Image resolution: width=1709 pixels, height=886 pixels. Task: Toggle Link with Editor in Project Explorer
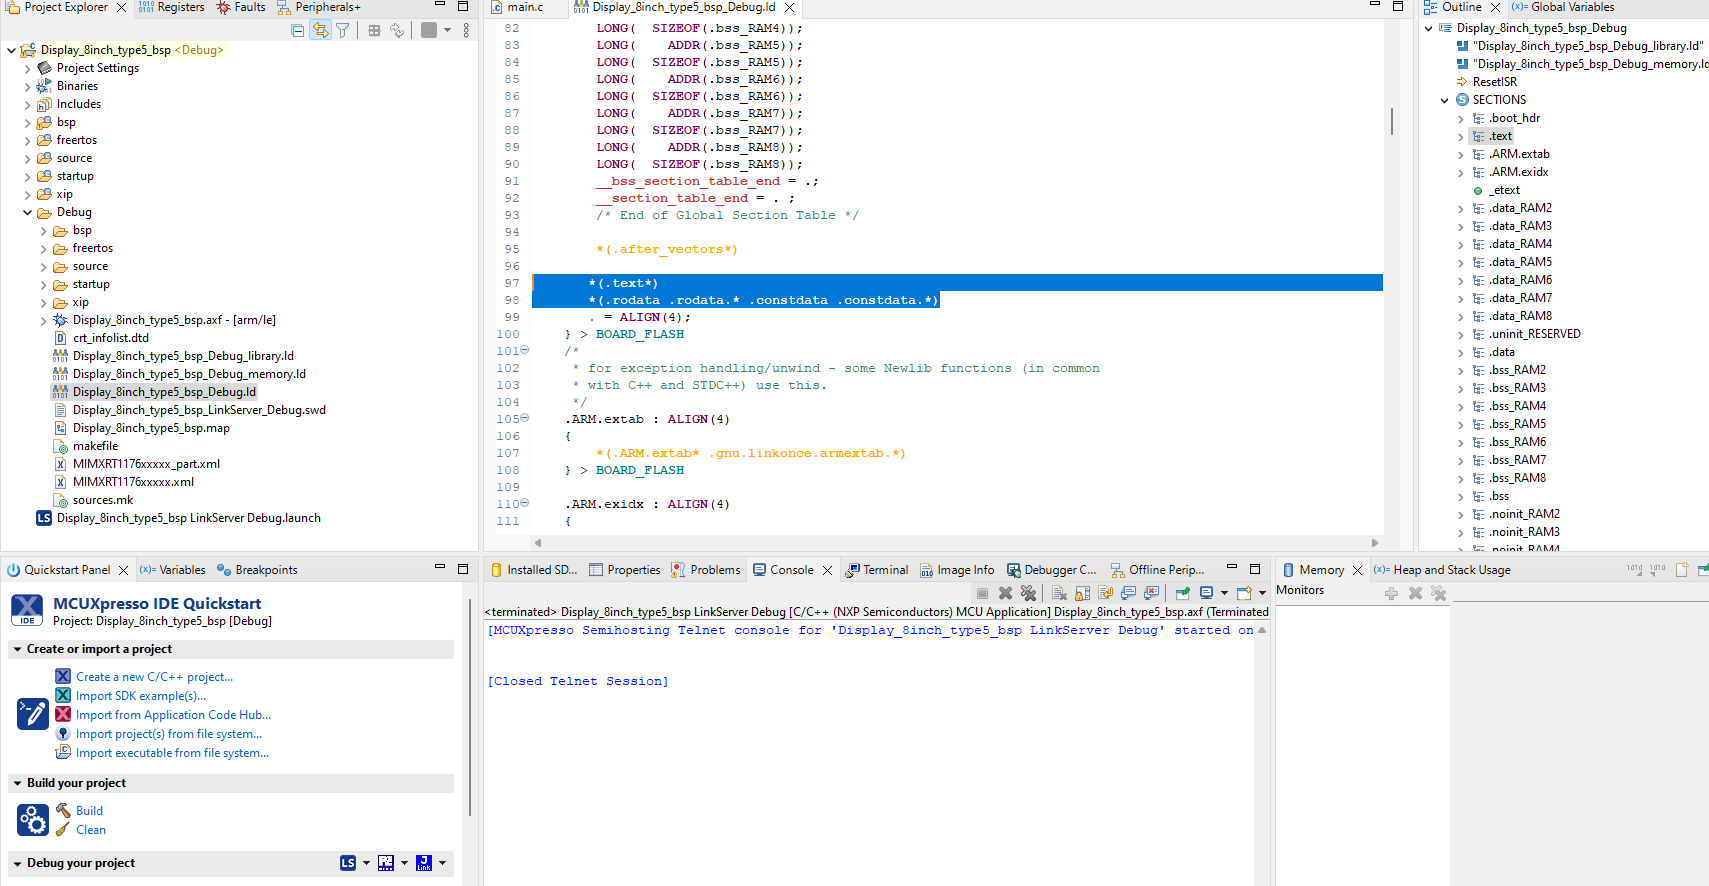pos(320,30)
